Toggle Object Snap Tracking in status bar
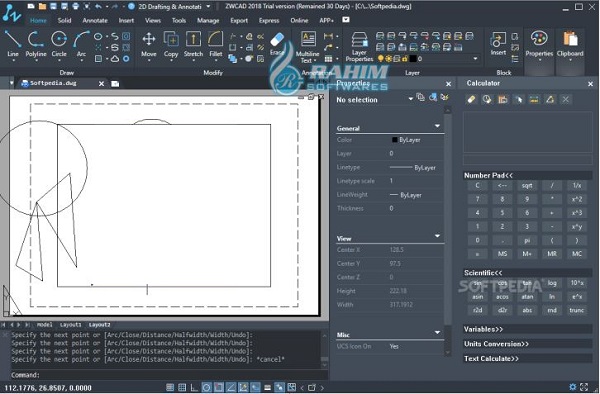This screenshot has width=600, height=394. click(x=231, y=387)
